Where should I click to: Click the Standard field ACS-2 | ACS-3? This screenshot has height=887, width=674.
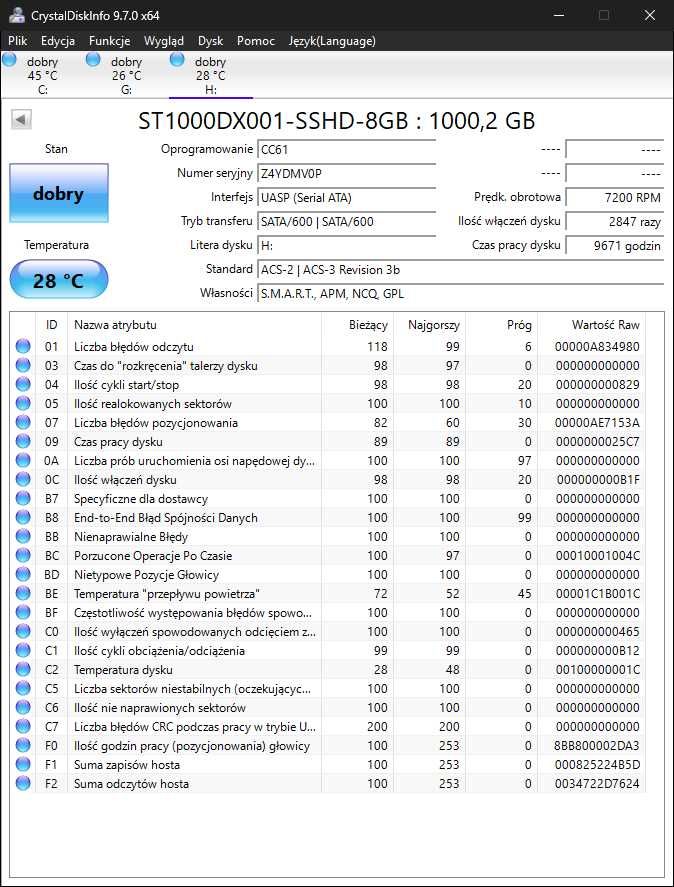[x=461, y=270]
